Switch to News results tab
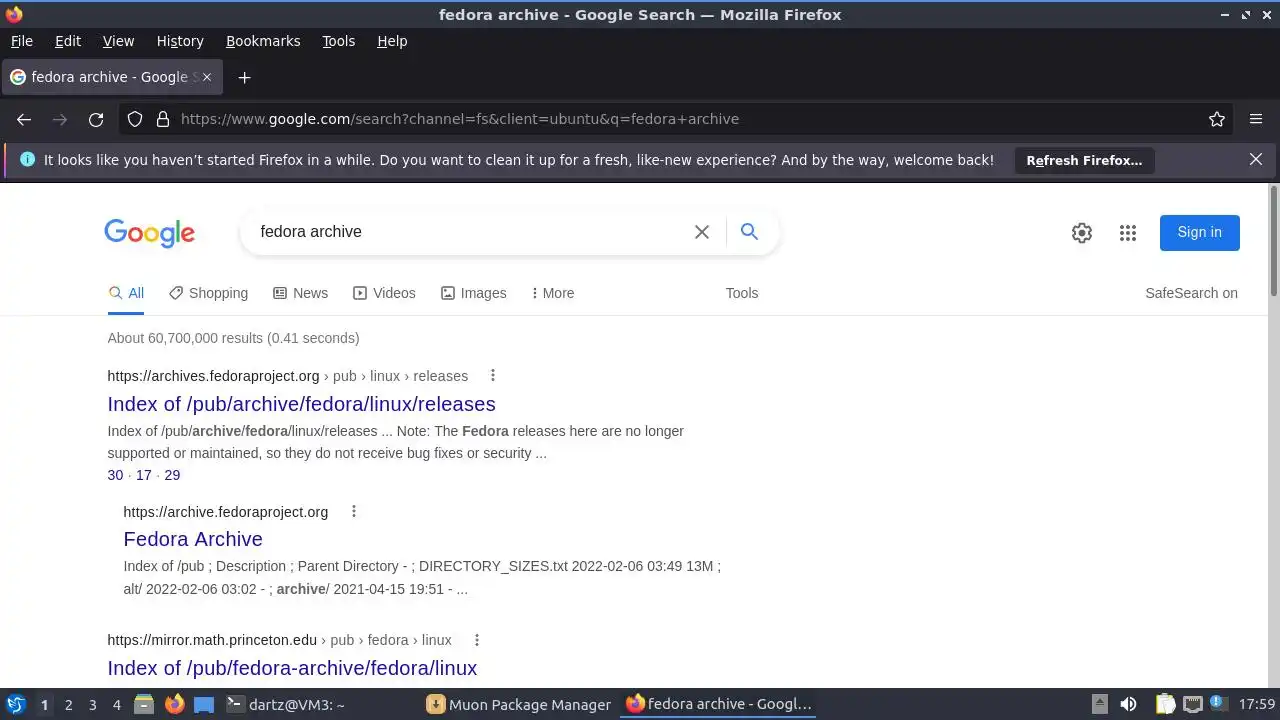Viewport: 1280px width, 720px height. click(x=300, y=293)
